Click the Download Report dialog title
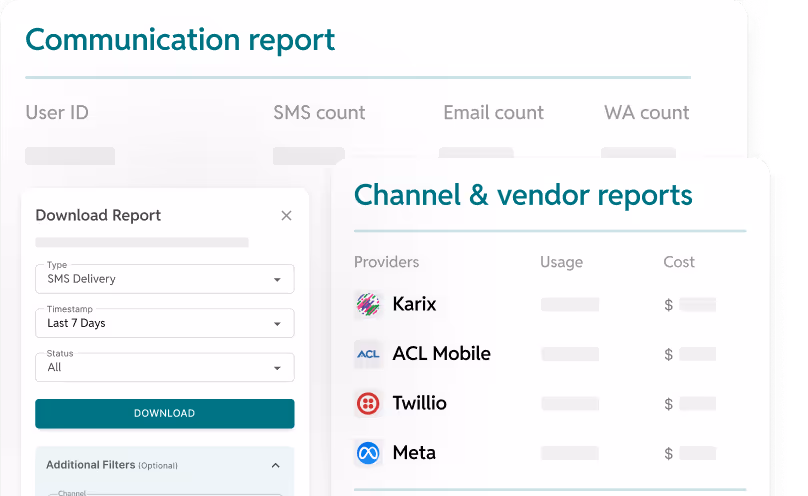The image size is (808, 496). pyautogui.click(x=98, y=216)
